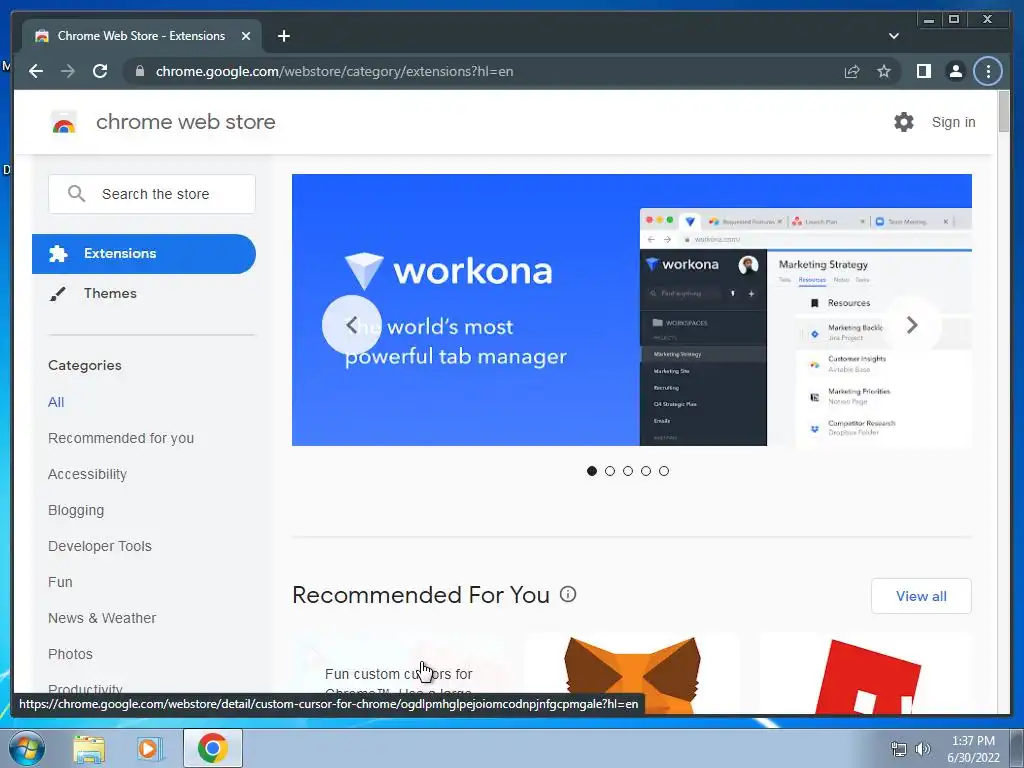Open the side panel icon
The image size is (1024, 768).
pos(923,71)
